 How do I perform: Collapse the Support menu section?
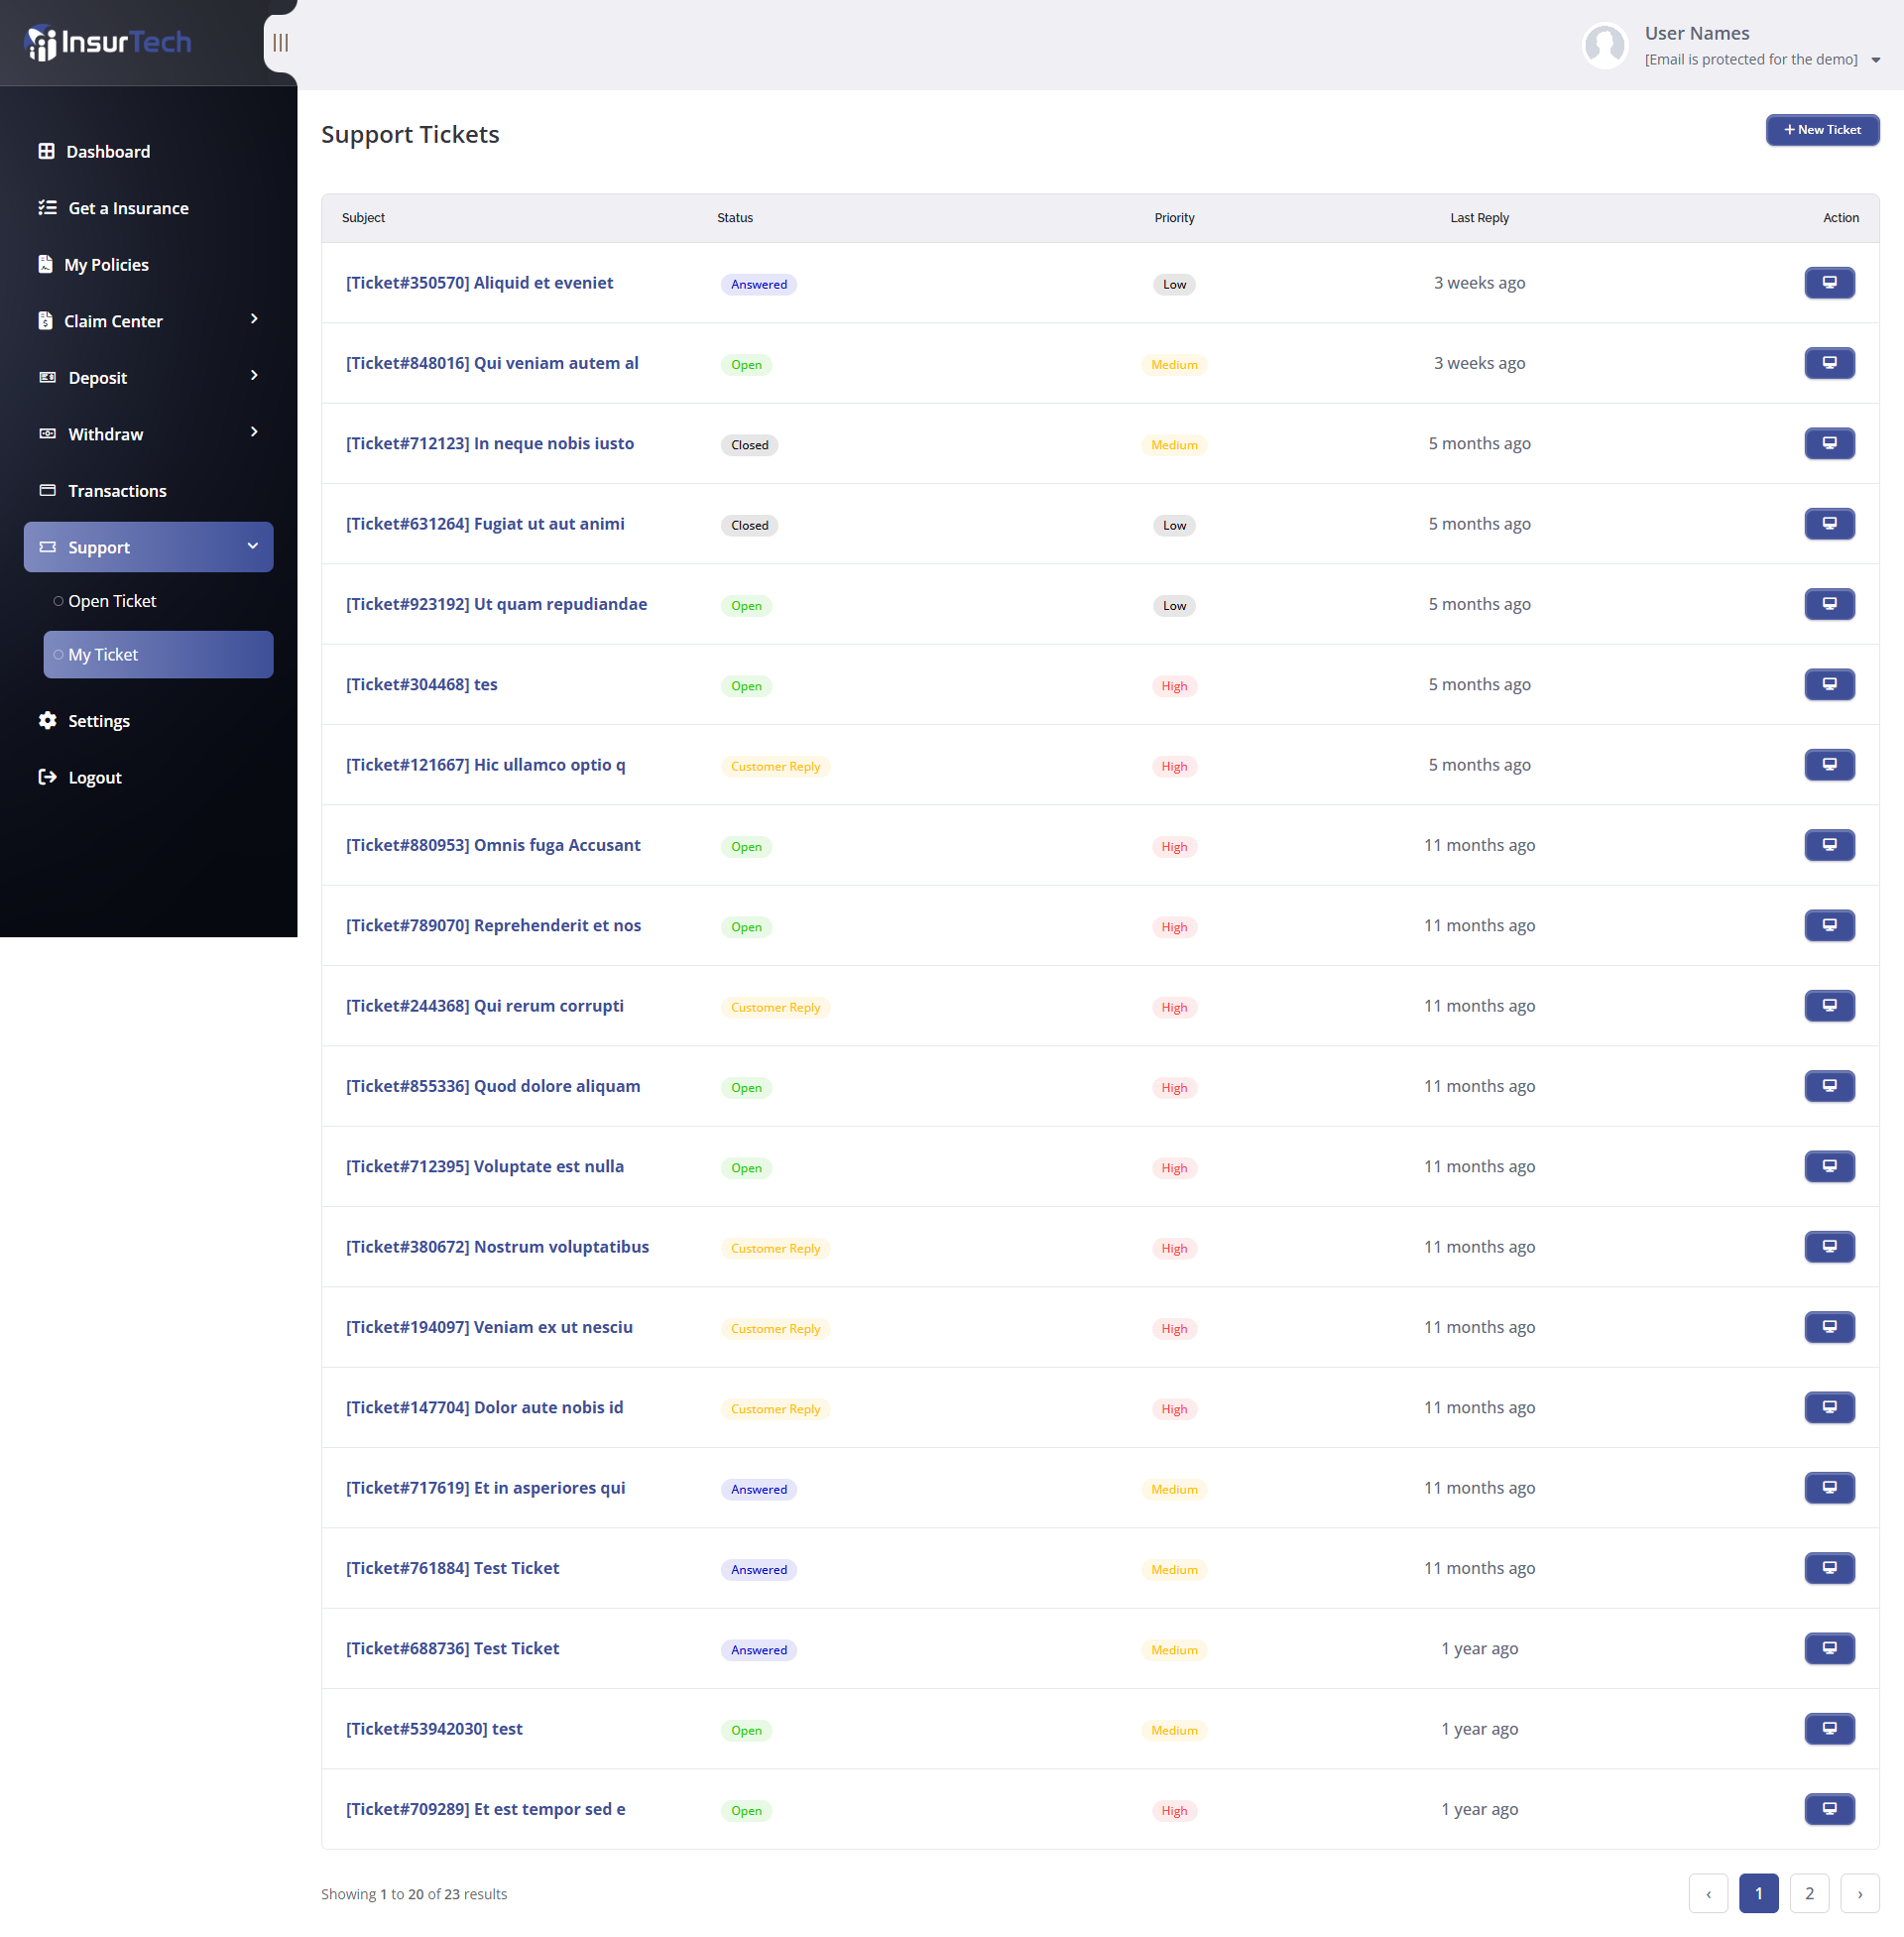click(x=252, y=546)
